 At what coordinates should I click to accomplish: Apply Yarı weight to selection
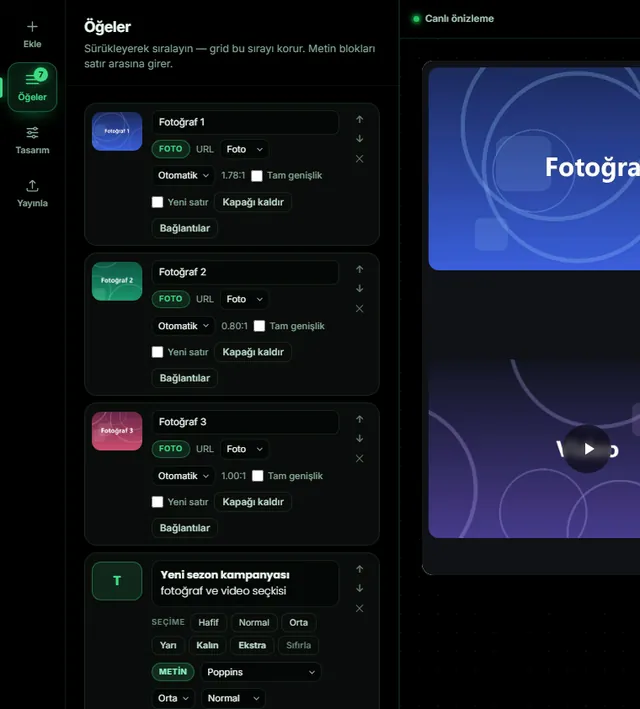point(168,645)
